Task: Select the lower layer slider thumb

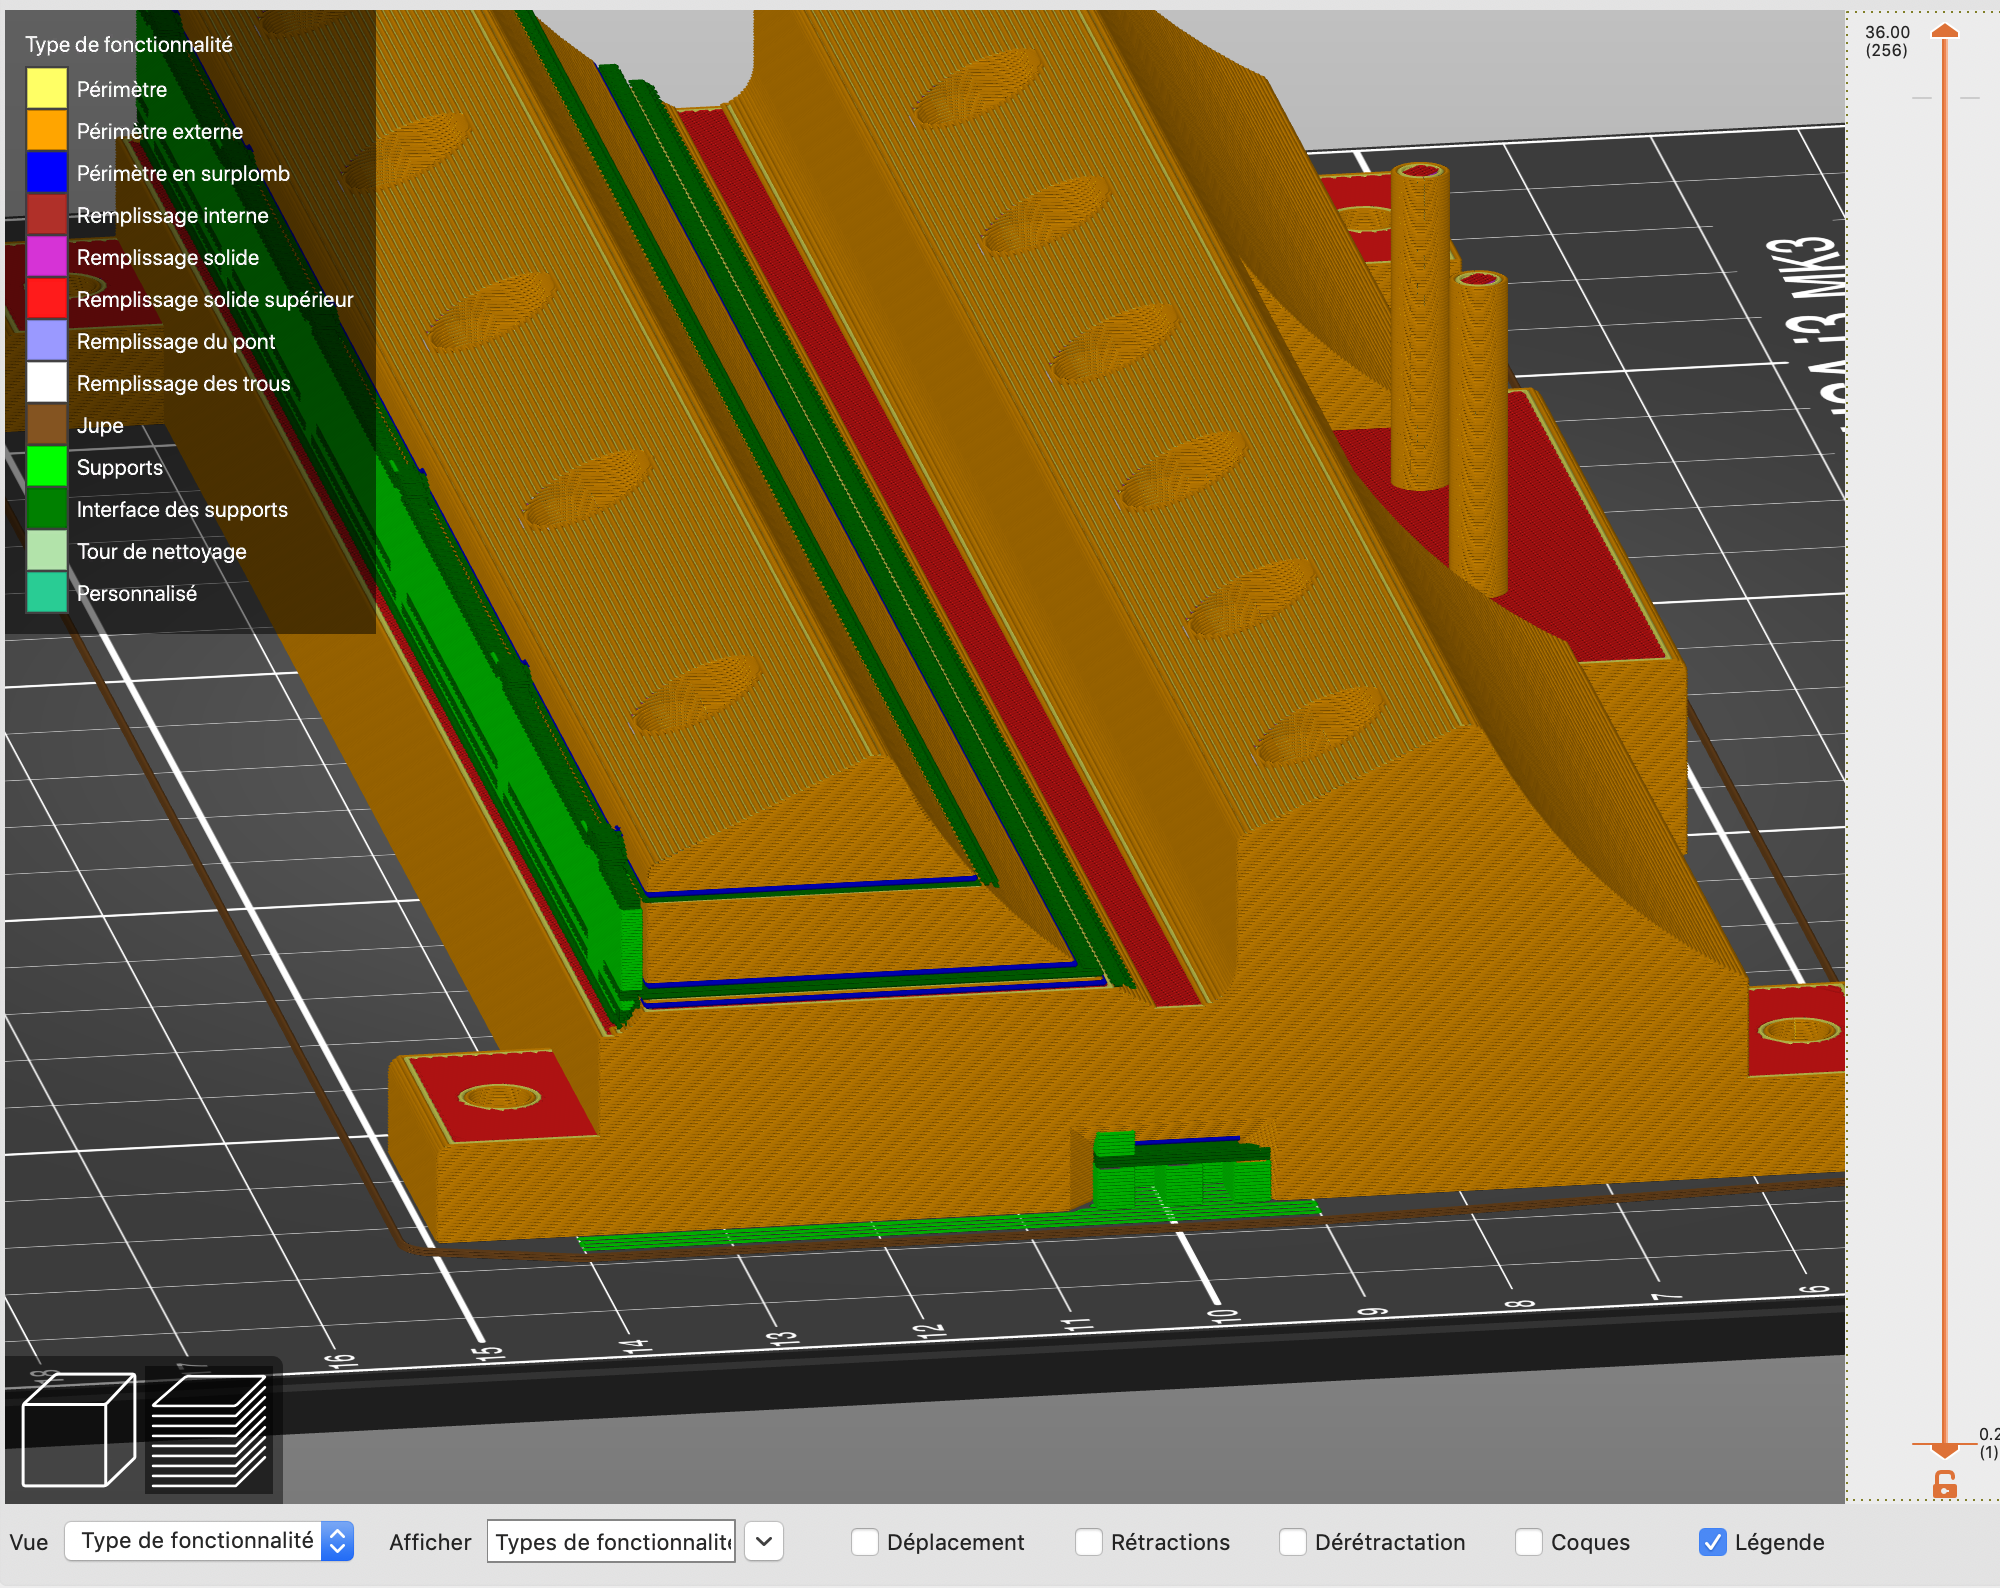Action: pyautogui.click(x=1944, y=1450)
